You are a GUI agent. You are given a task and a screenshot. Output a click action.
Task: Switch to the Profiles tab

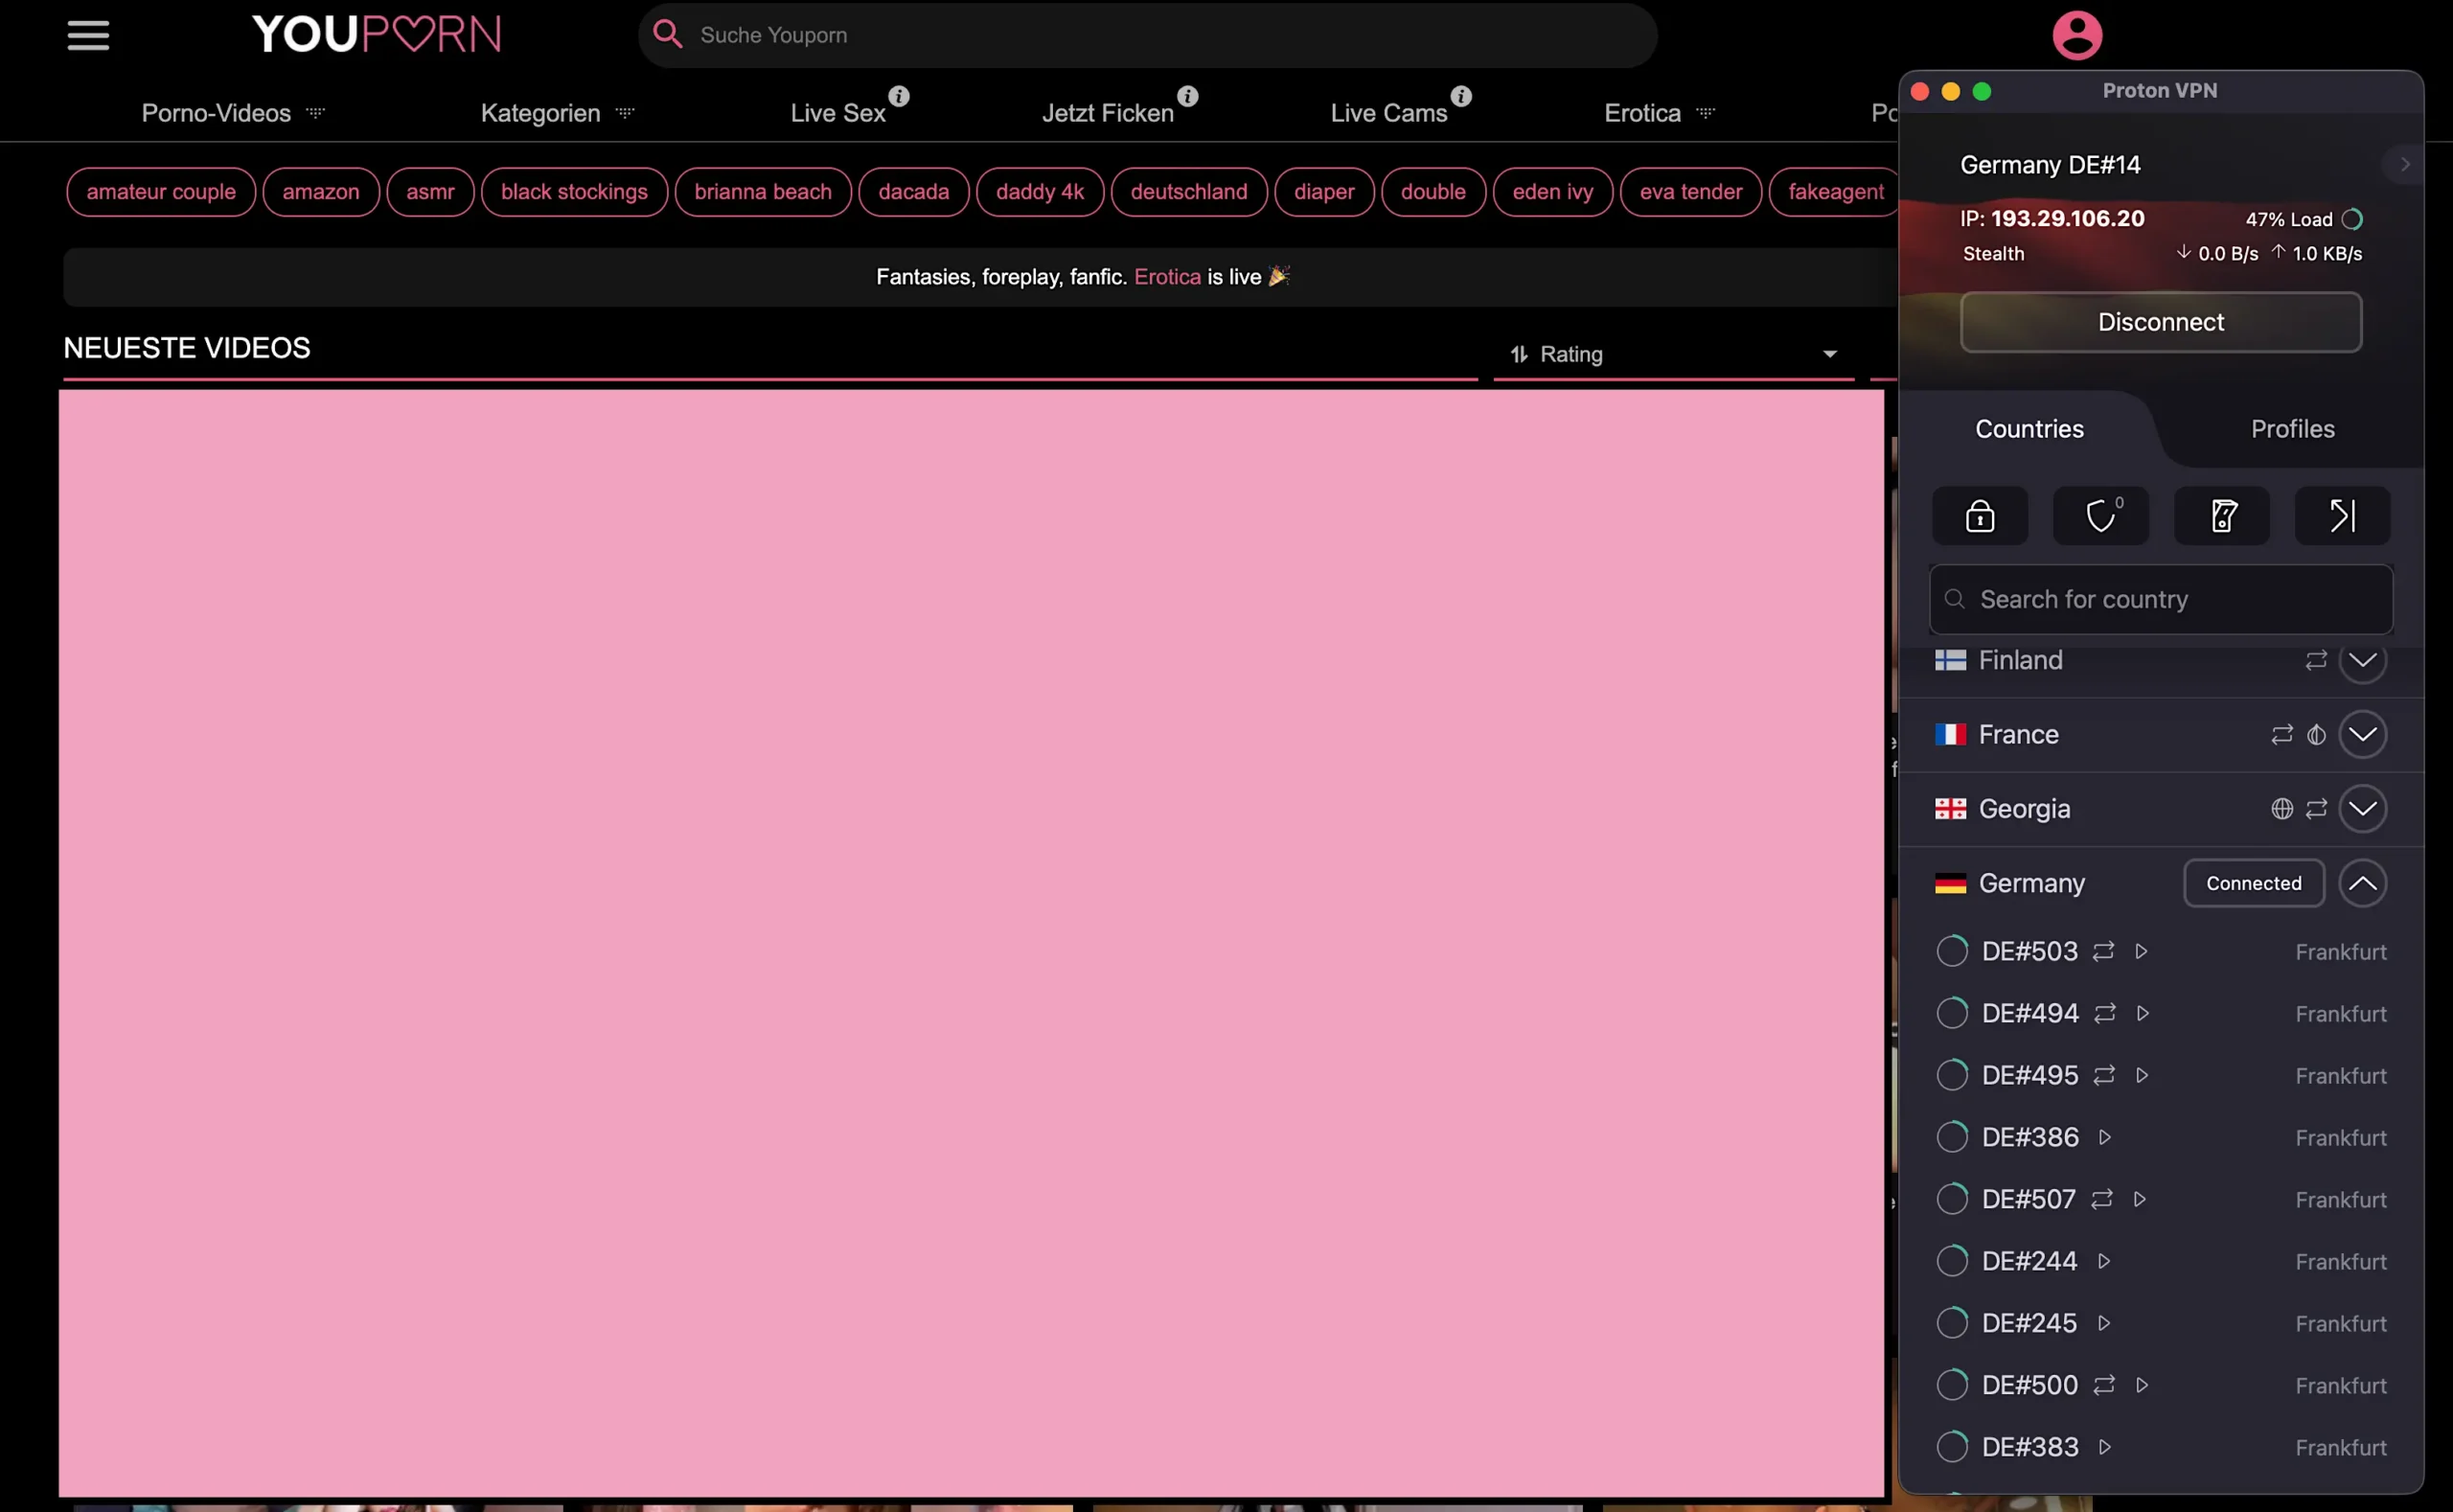pyautogui.click(x=2292, y=428)
